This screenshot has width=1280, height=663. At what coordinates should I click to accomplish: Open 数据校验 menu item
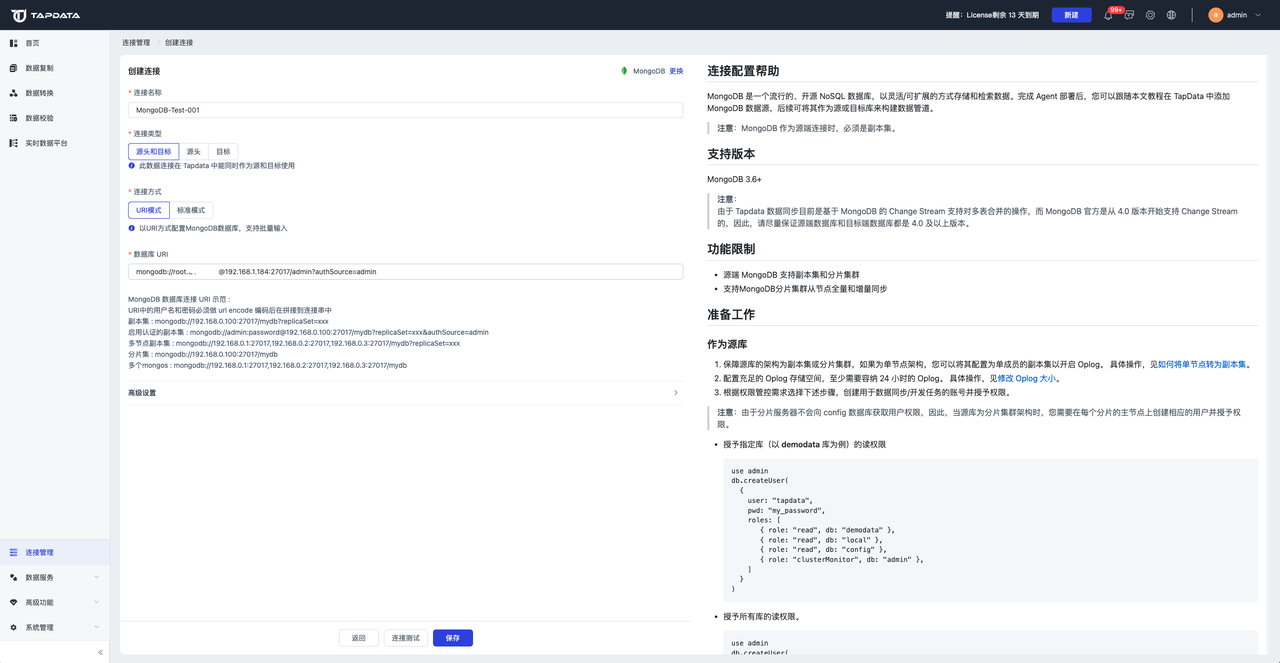coord(55,118)
